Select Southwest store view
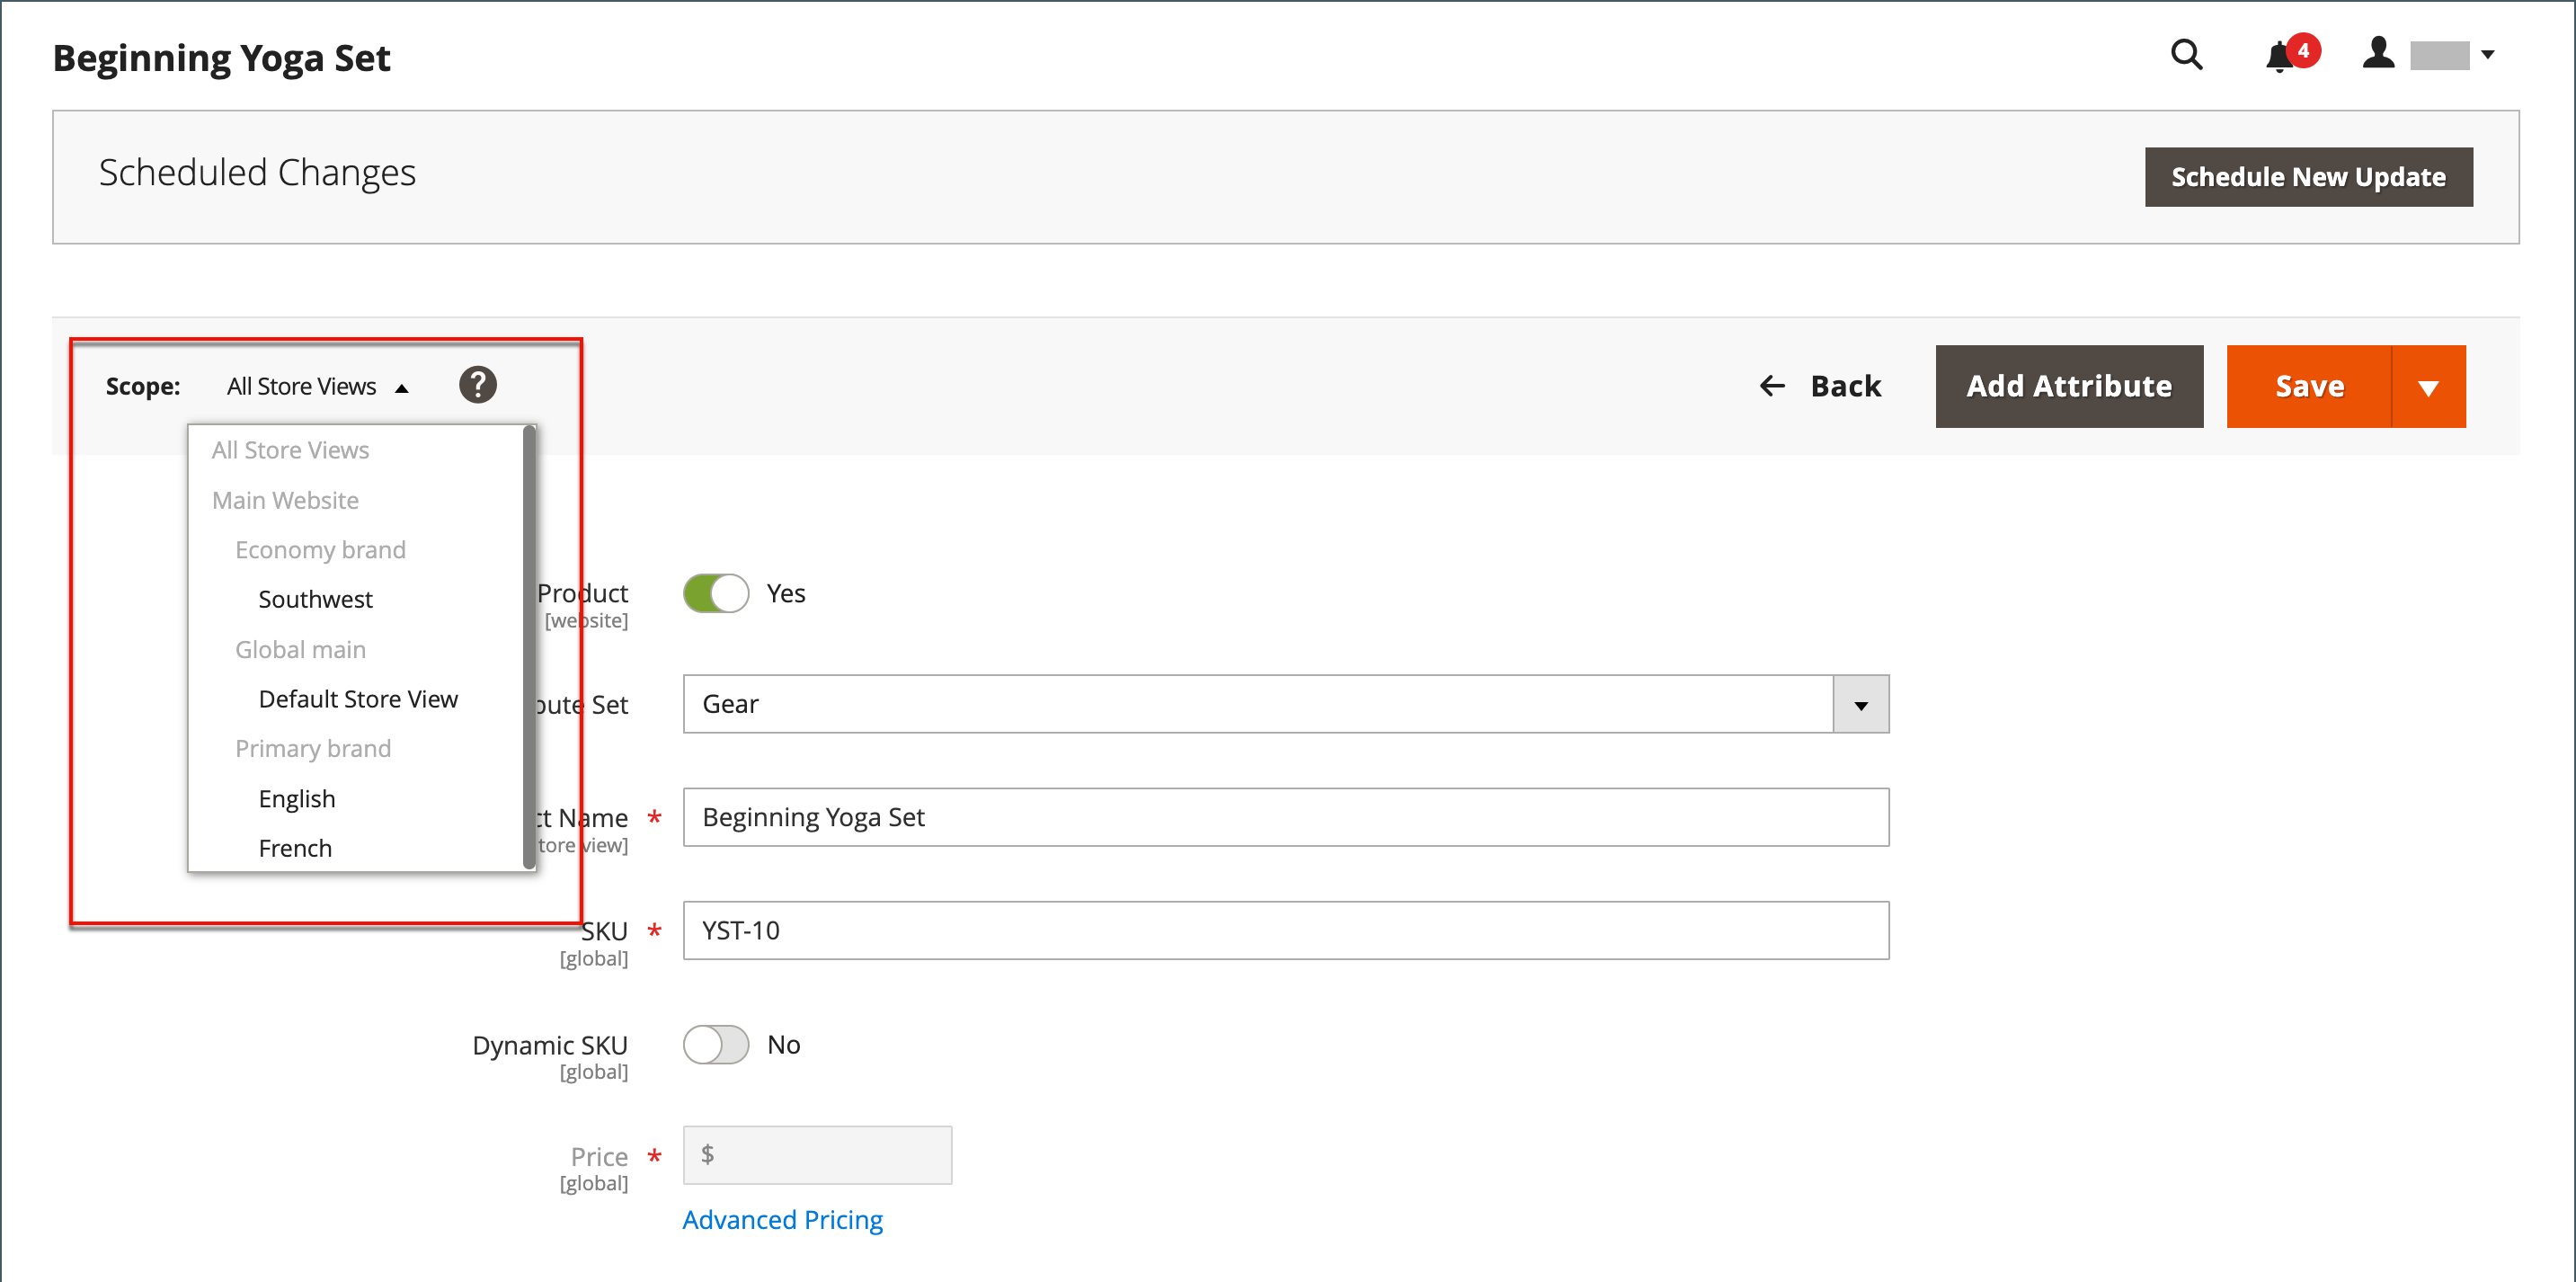The image size is (2576, 1282). tap(315, 599)
